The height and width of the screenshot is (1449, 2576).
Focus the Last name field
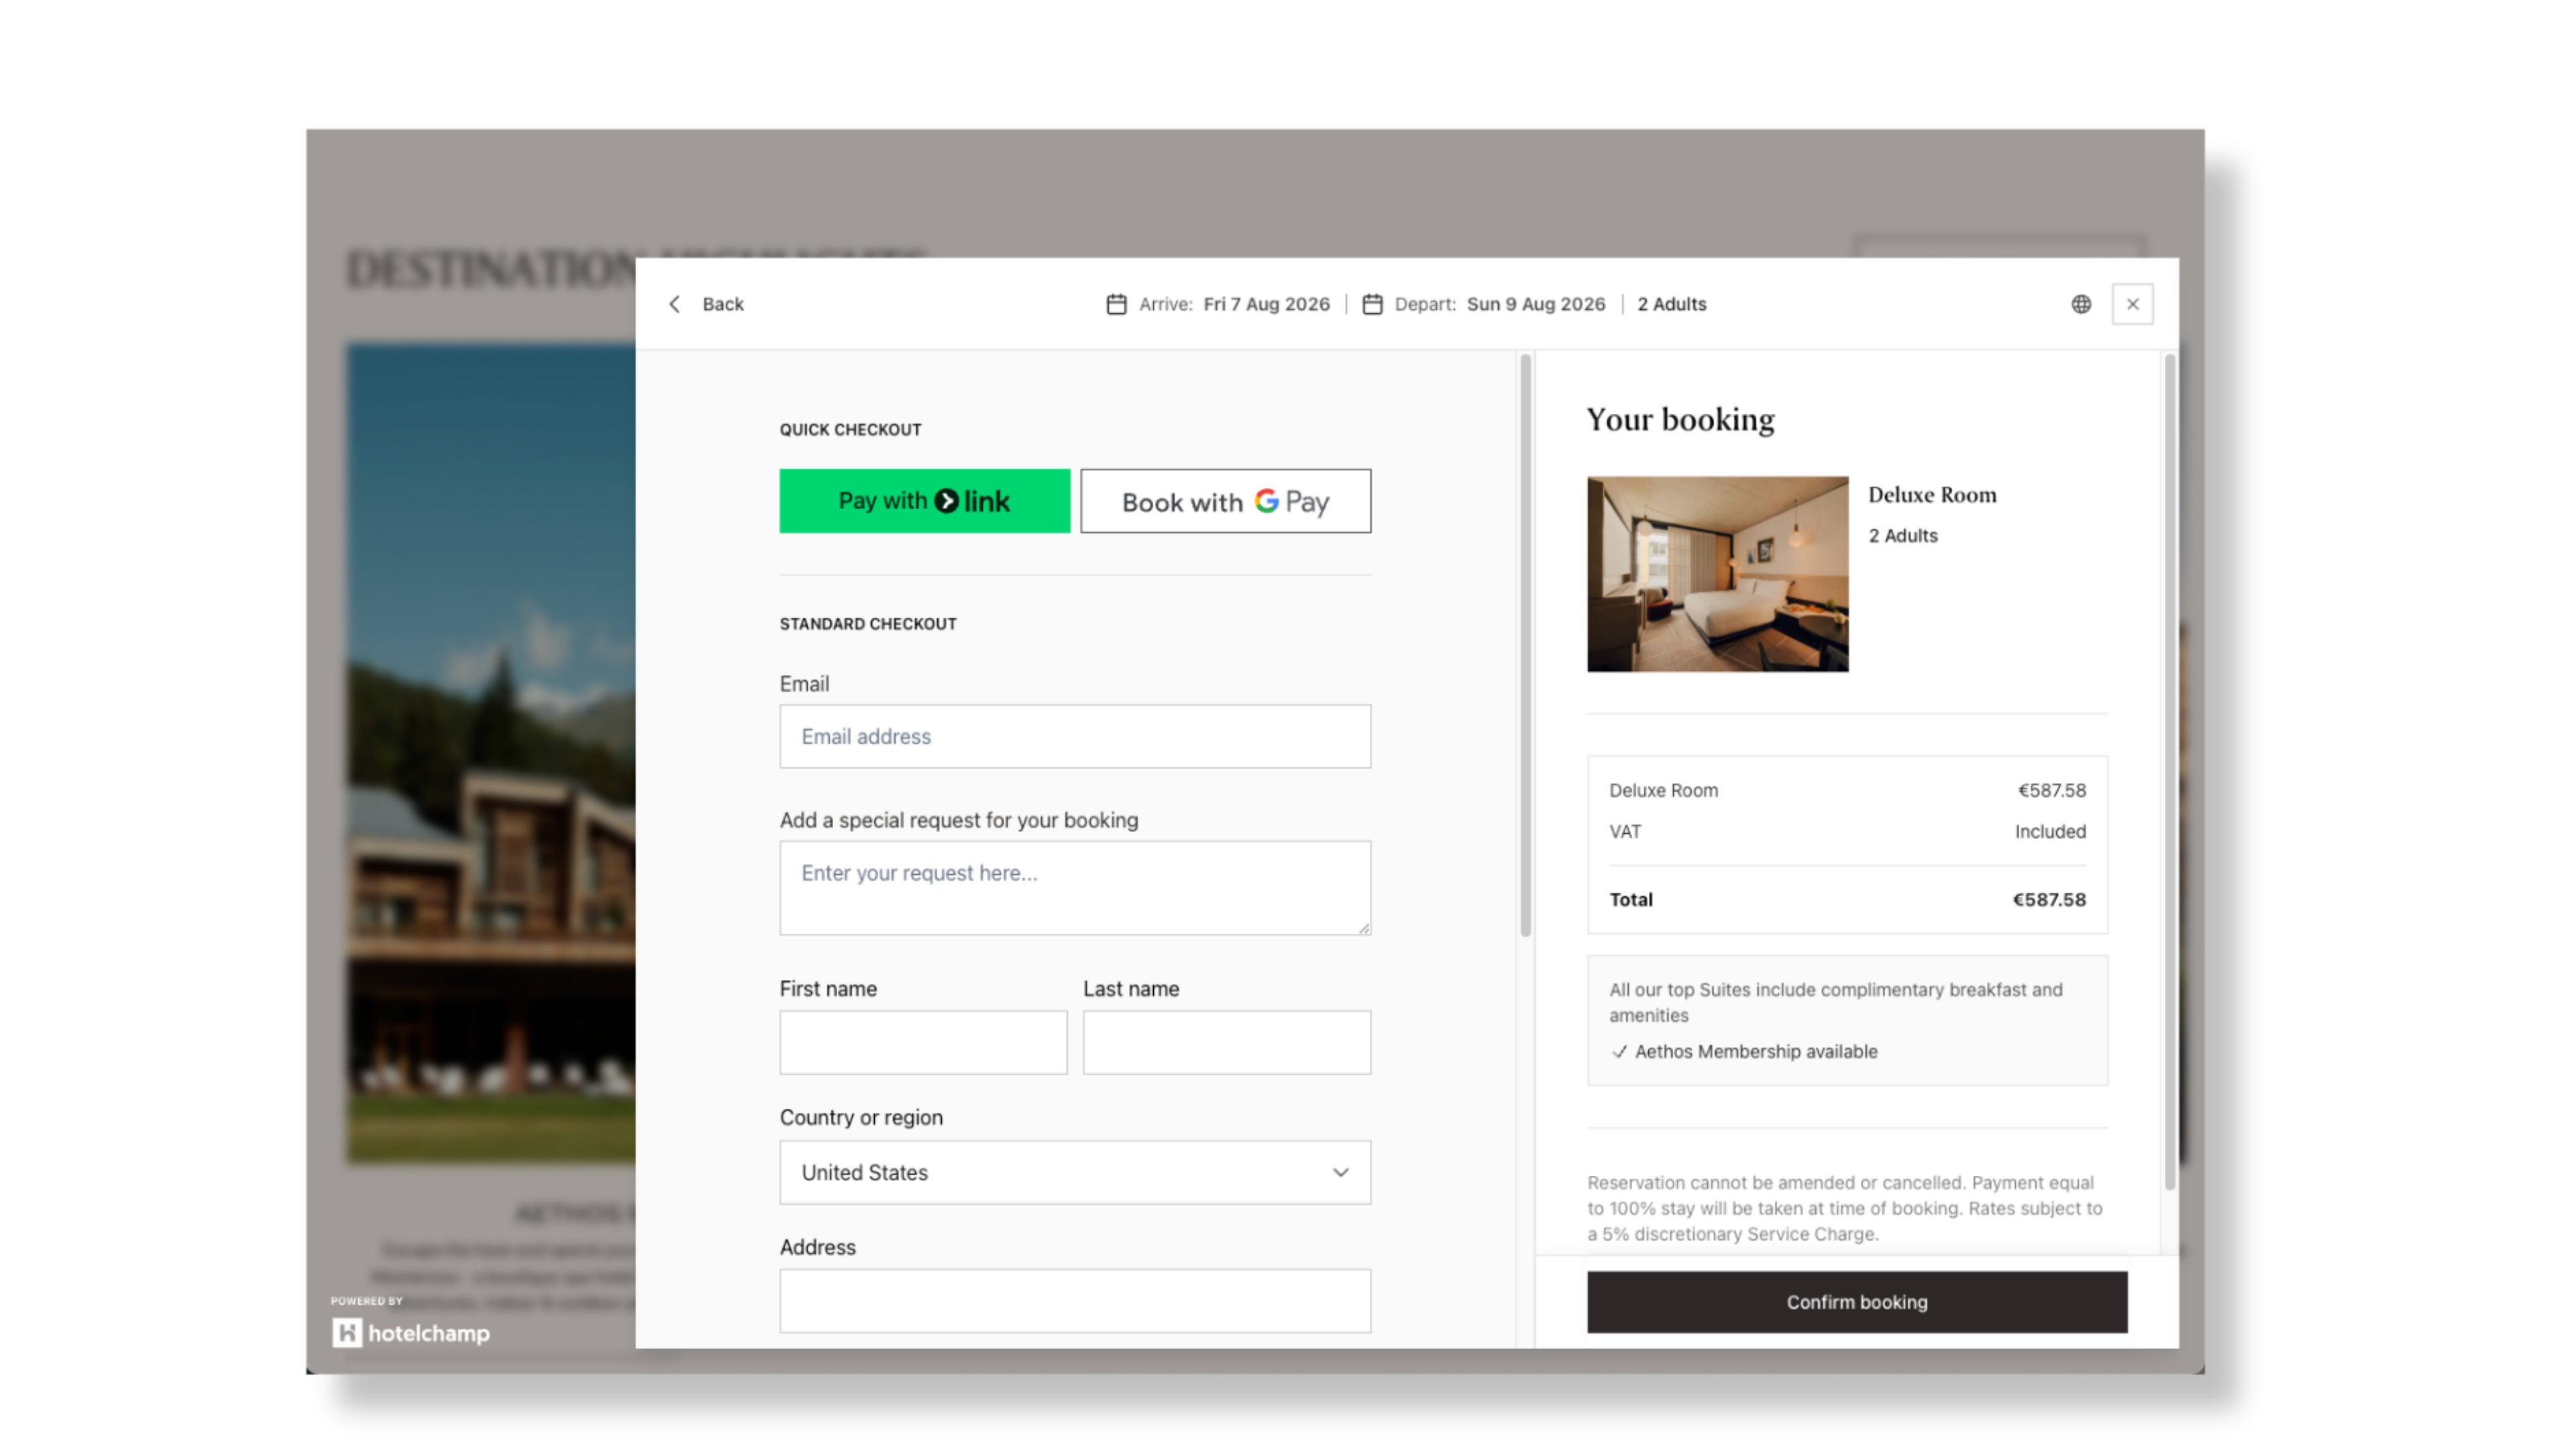[1226, 1043]
